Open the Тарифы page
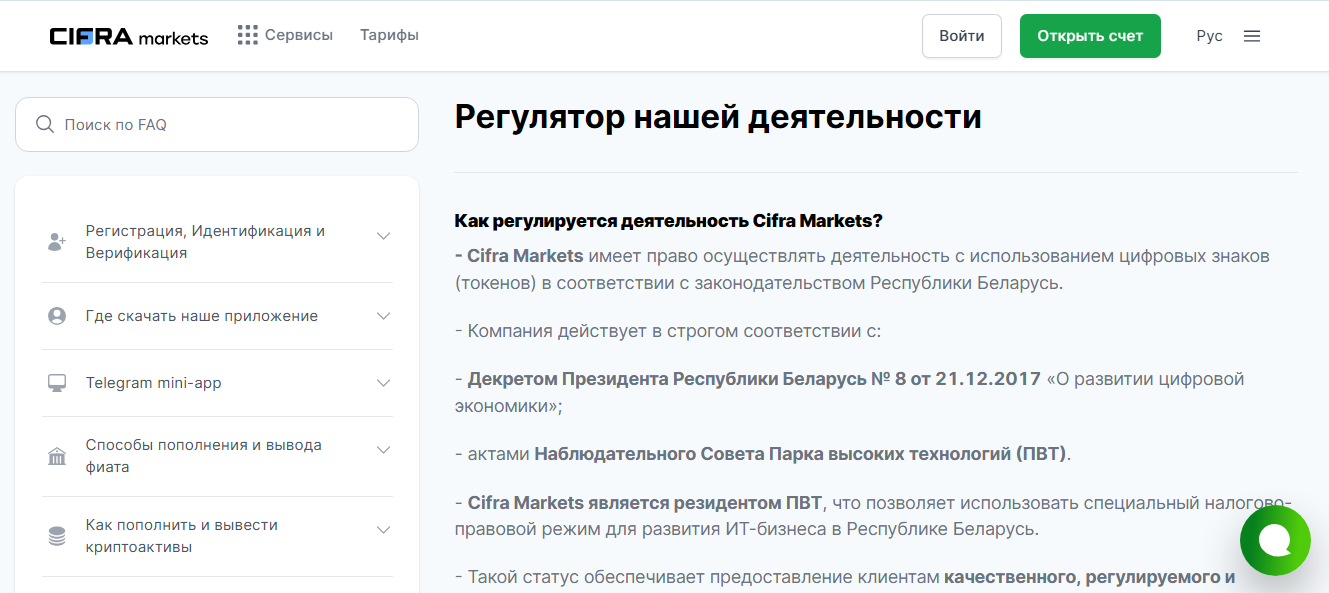The height and width of the screenshot is (593, 1329). 389,34
